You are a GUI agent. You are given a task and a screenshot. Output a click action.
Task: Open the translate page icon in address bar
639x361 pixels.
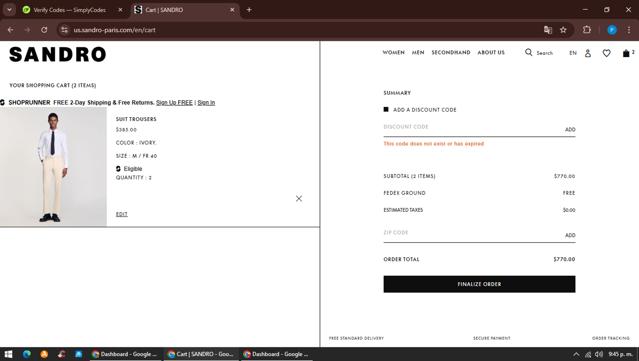pyautogui.click(x=548, y=30)
